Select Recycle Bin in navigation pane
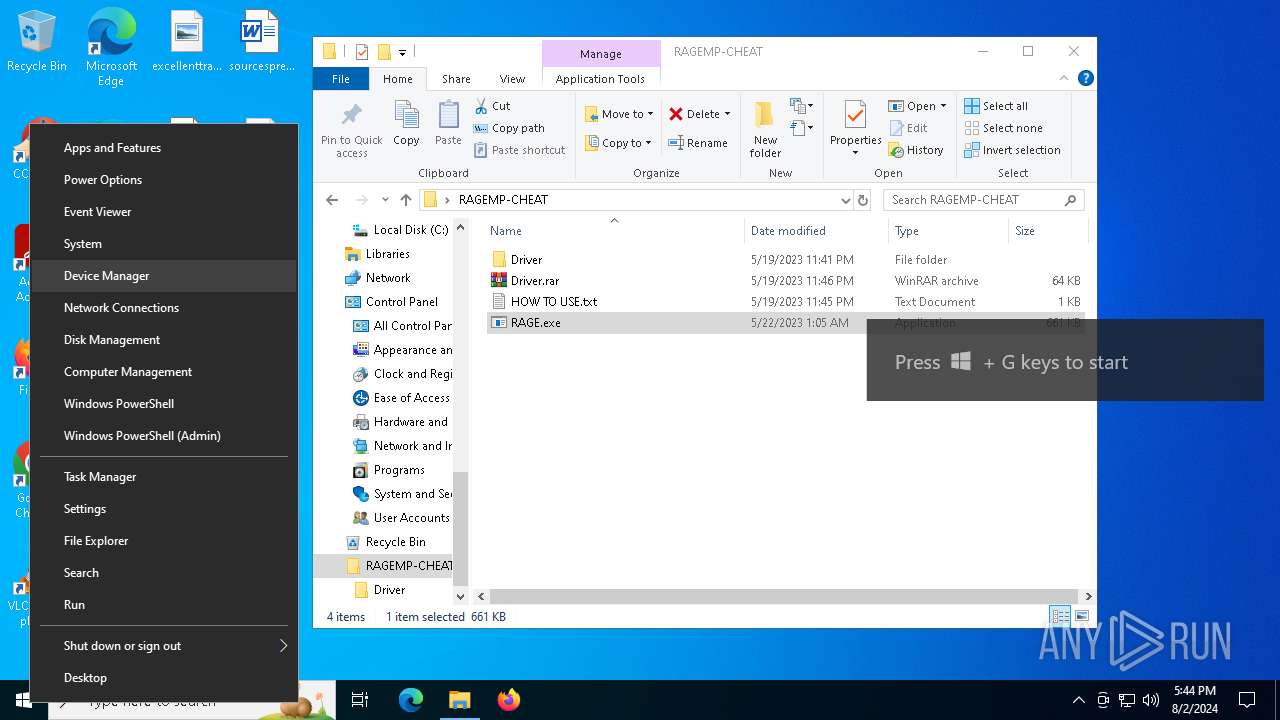The image size is (1280, 720). click(385, 542)
